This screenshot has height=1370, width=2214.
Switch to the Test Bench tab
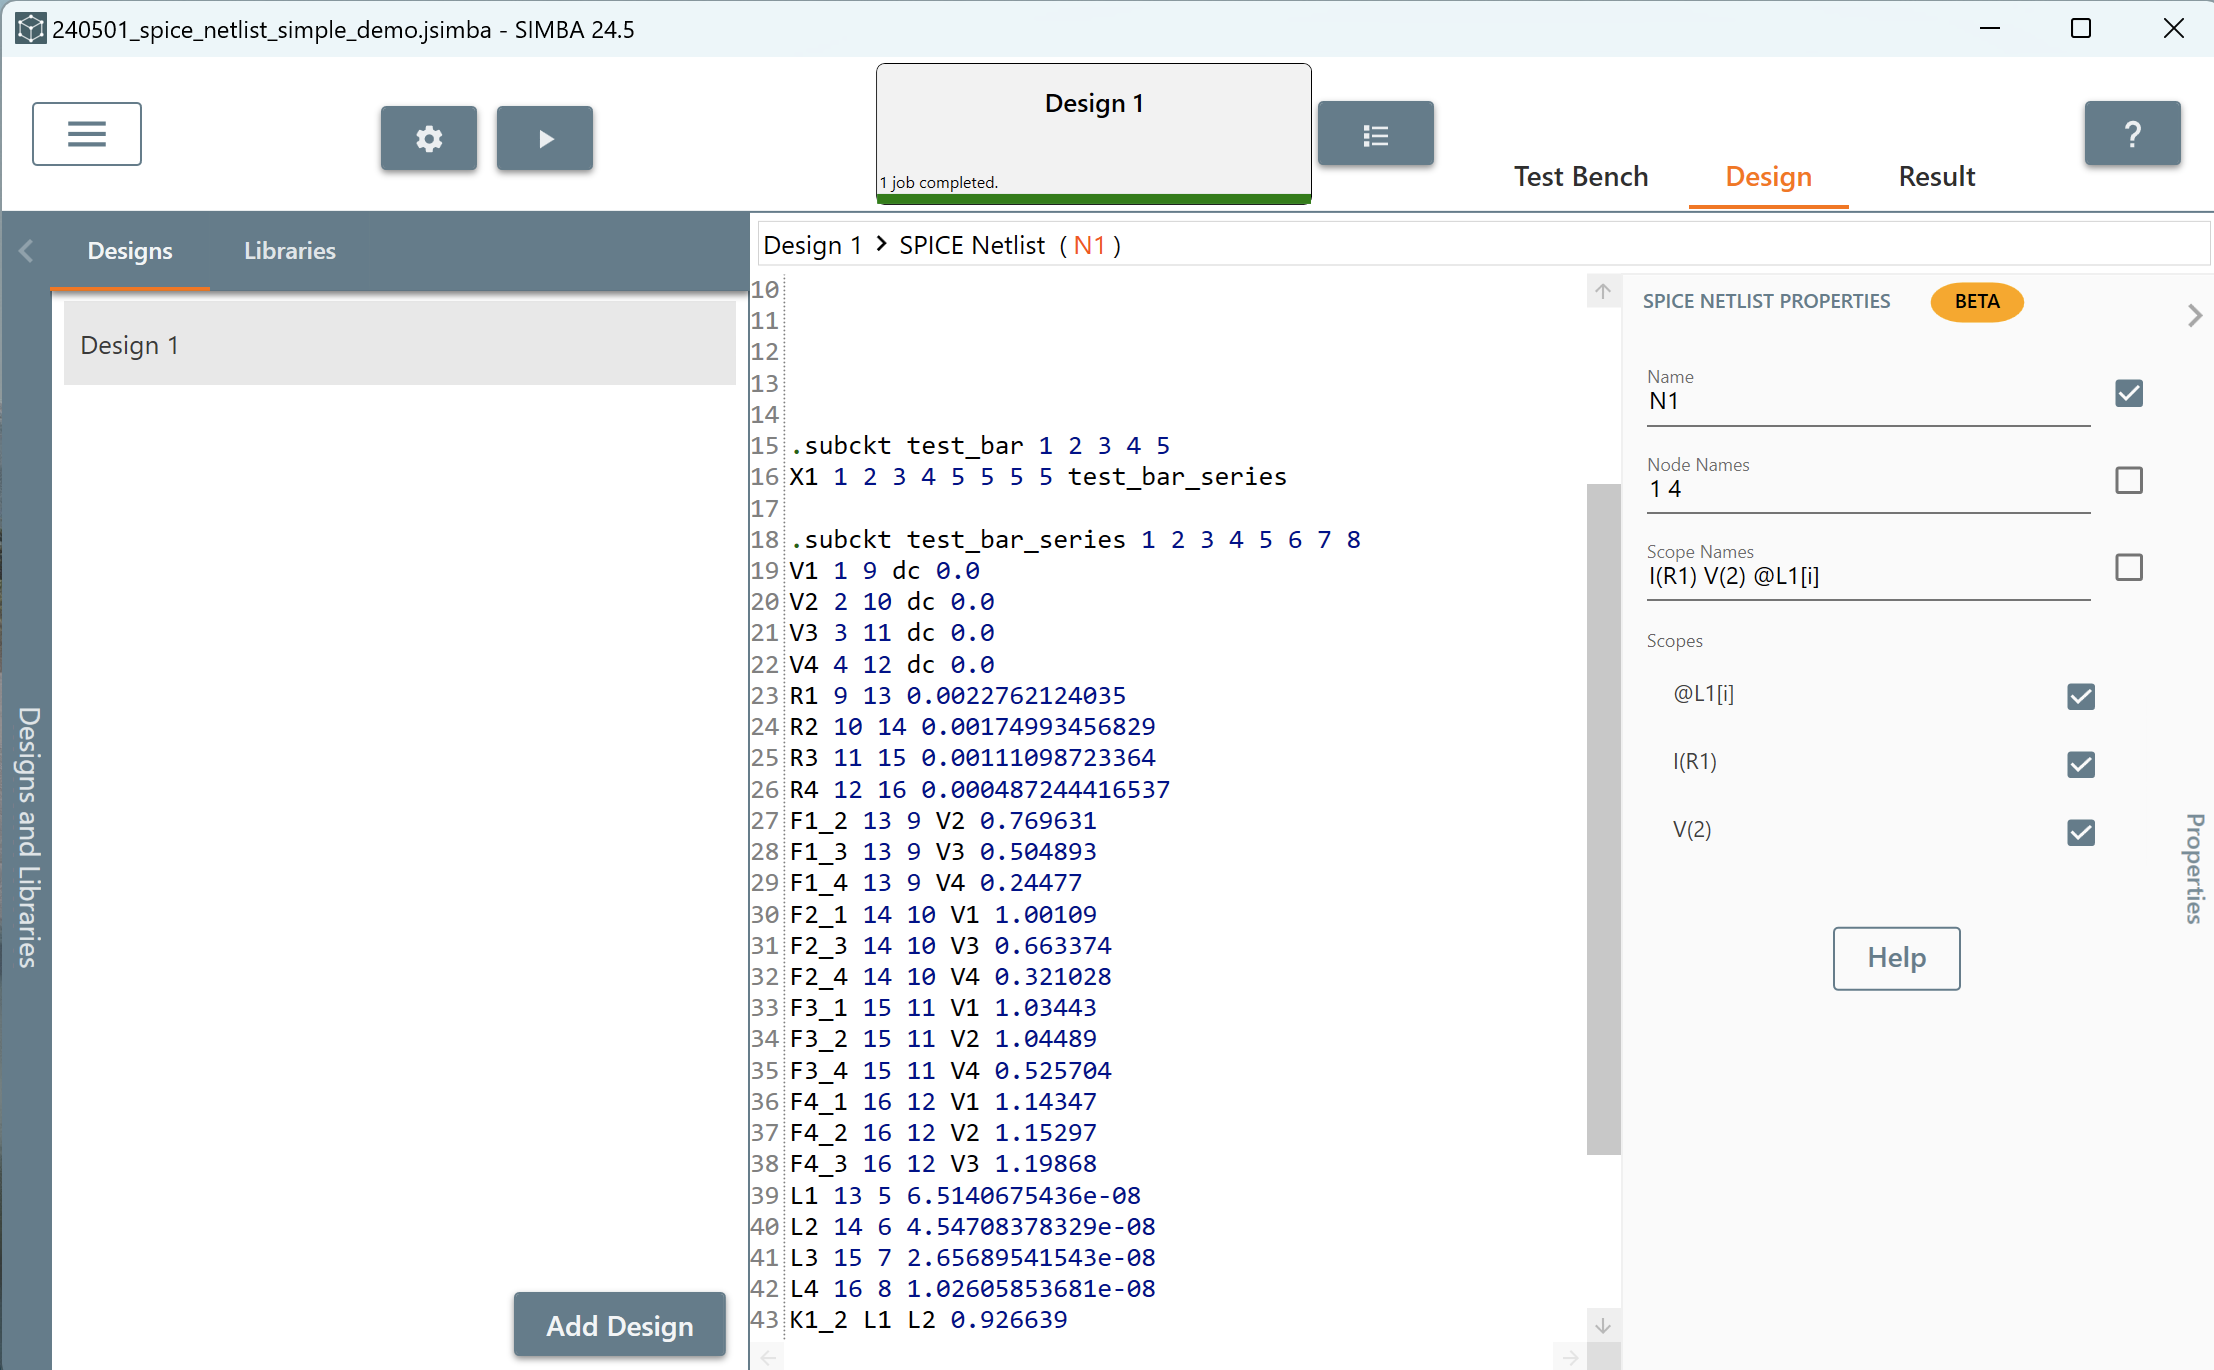[x=1581, y=176]
